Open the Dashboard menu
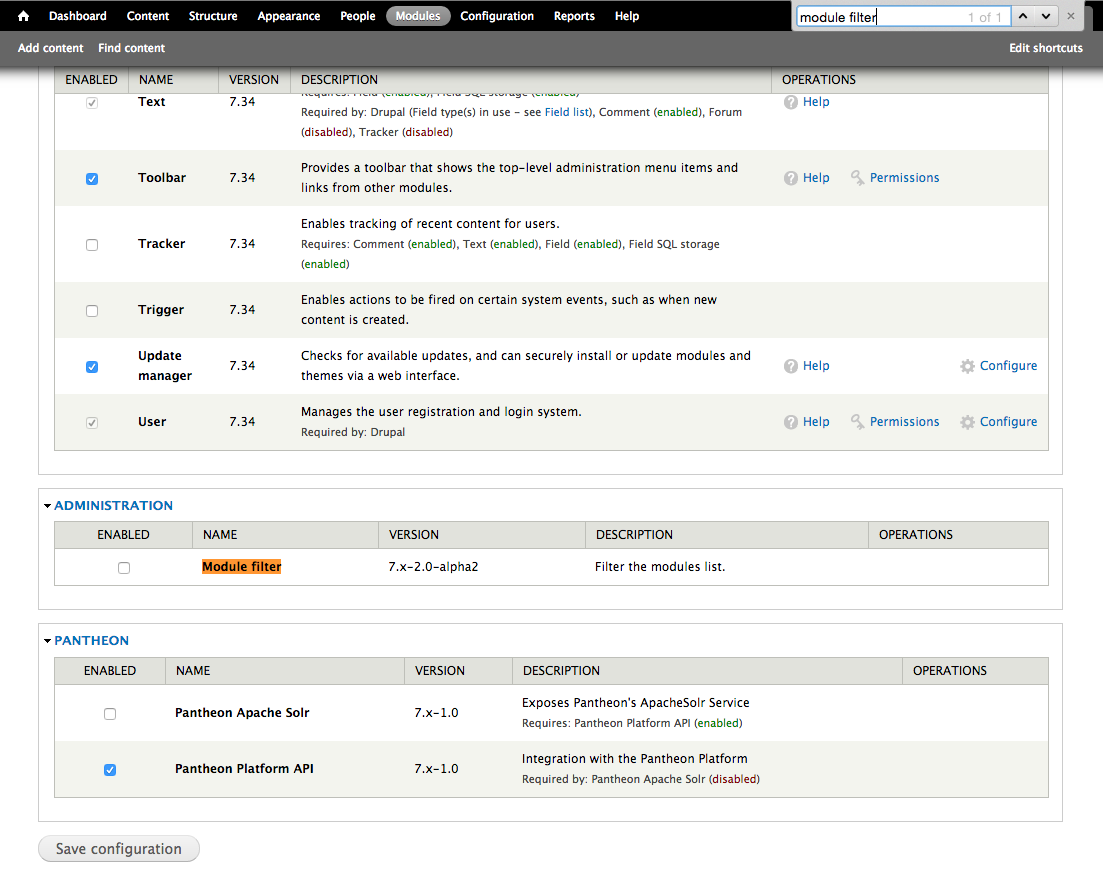The image size is (1103, 883). pos(77,16)
